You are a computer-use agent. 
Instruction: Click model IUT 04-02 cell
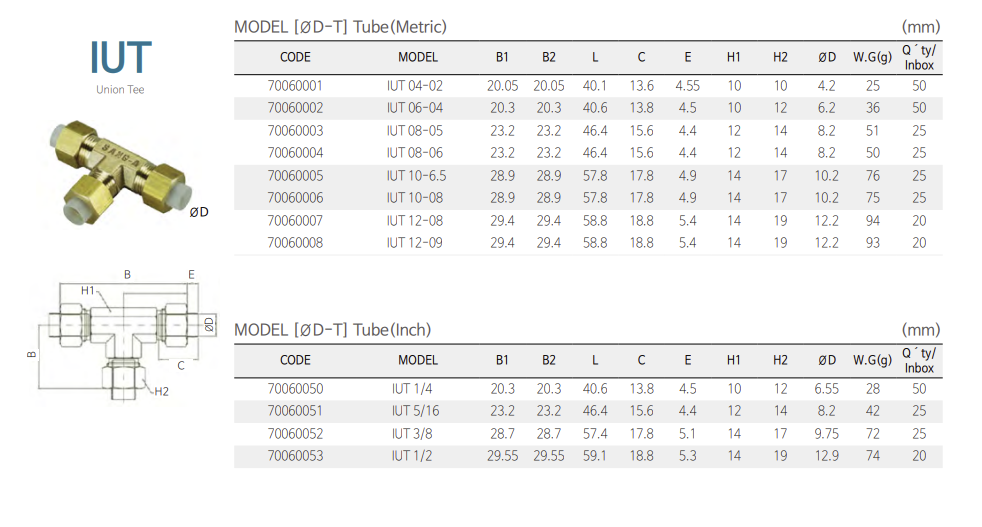[415, 86]
